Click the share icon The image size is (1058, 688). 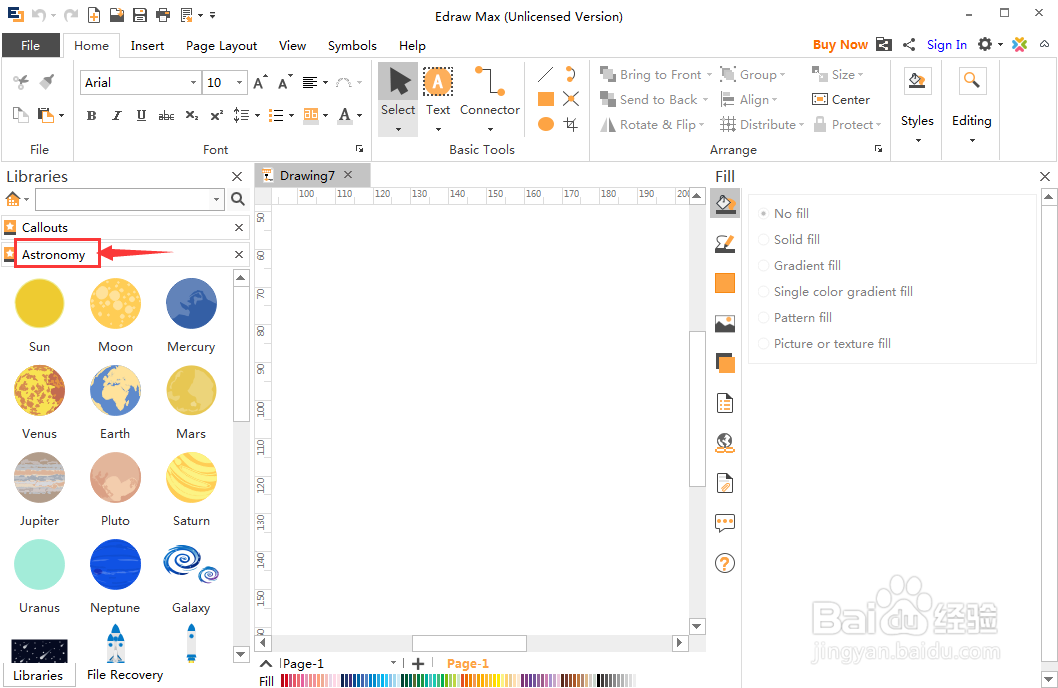pyautogui.click(x=909, y=45)
